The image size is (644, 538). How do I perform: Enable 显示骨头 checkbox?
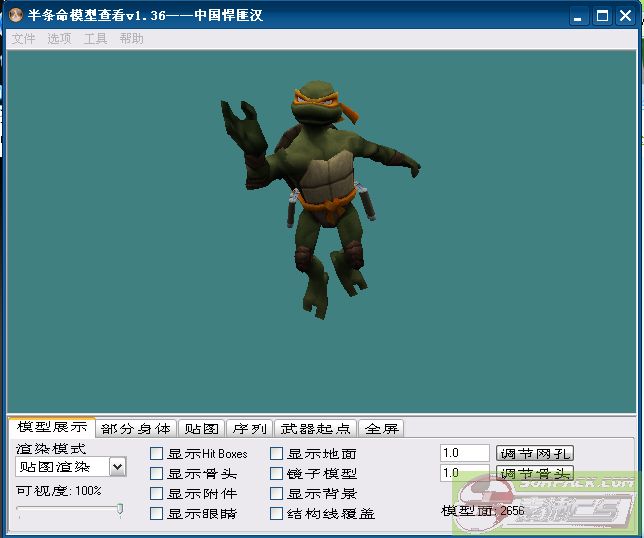tap(156, 474)
